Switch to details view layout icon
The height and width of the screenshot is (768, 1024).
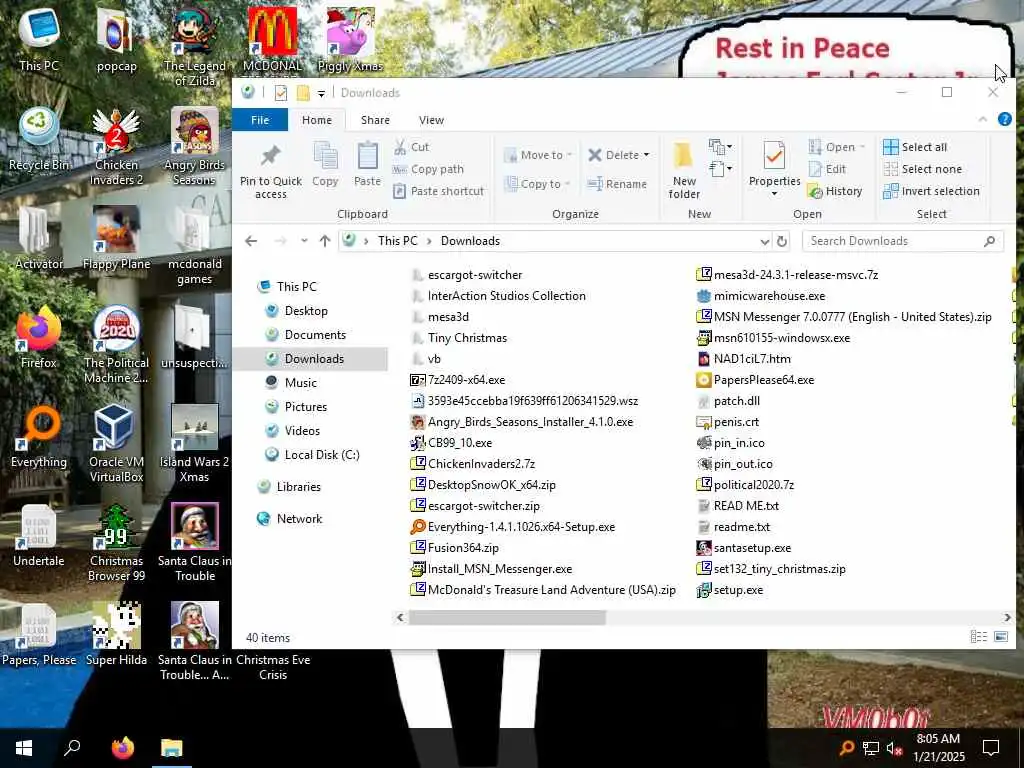tap(978, 637)
